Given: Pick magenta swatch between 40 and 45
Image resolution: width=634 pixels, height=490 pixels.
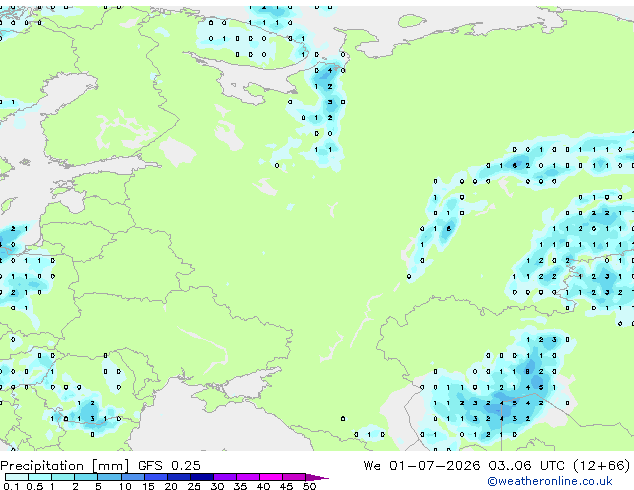Looking at the screenshot, I should point(271,477).
